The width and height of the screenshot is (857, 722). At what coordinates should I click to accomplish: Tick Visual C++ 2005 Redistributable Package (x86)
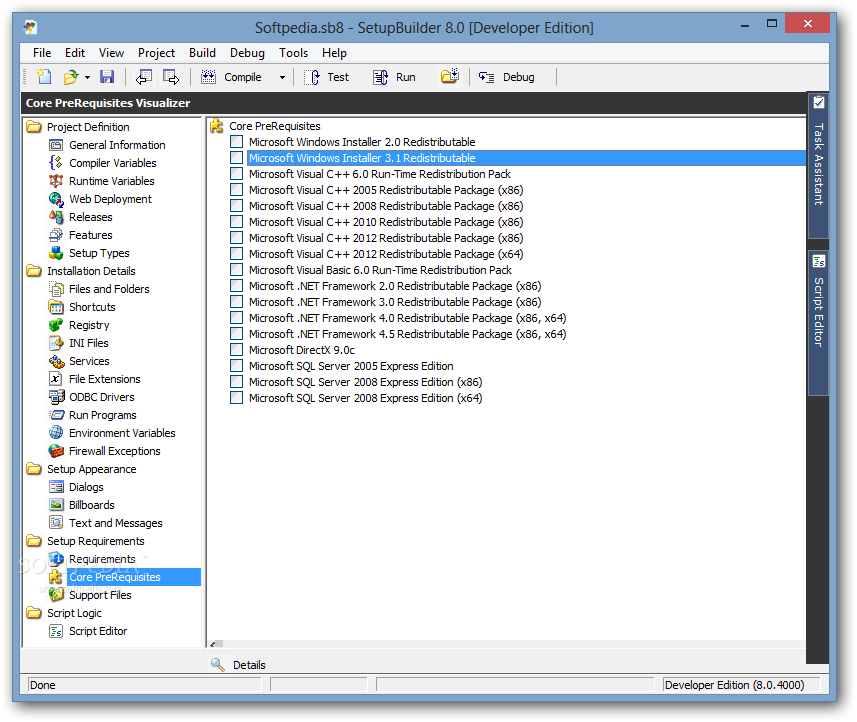237,190
